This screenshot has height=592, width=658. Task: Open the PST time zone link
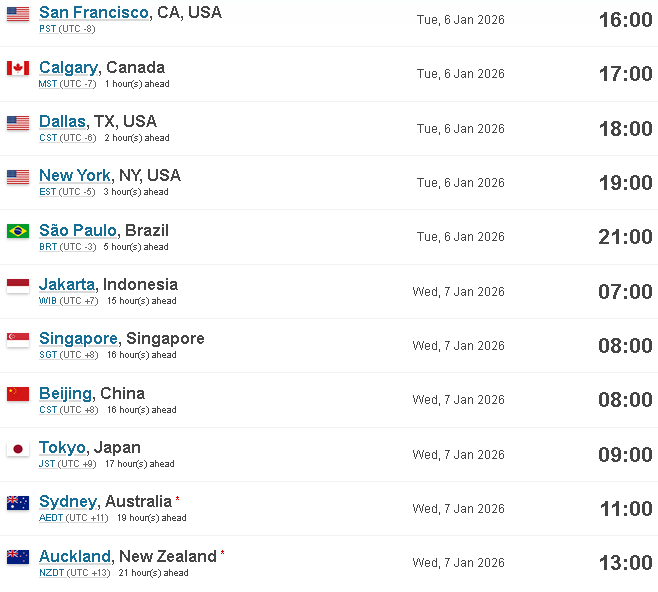point(47,29)
